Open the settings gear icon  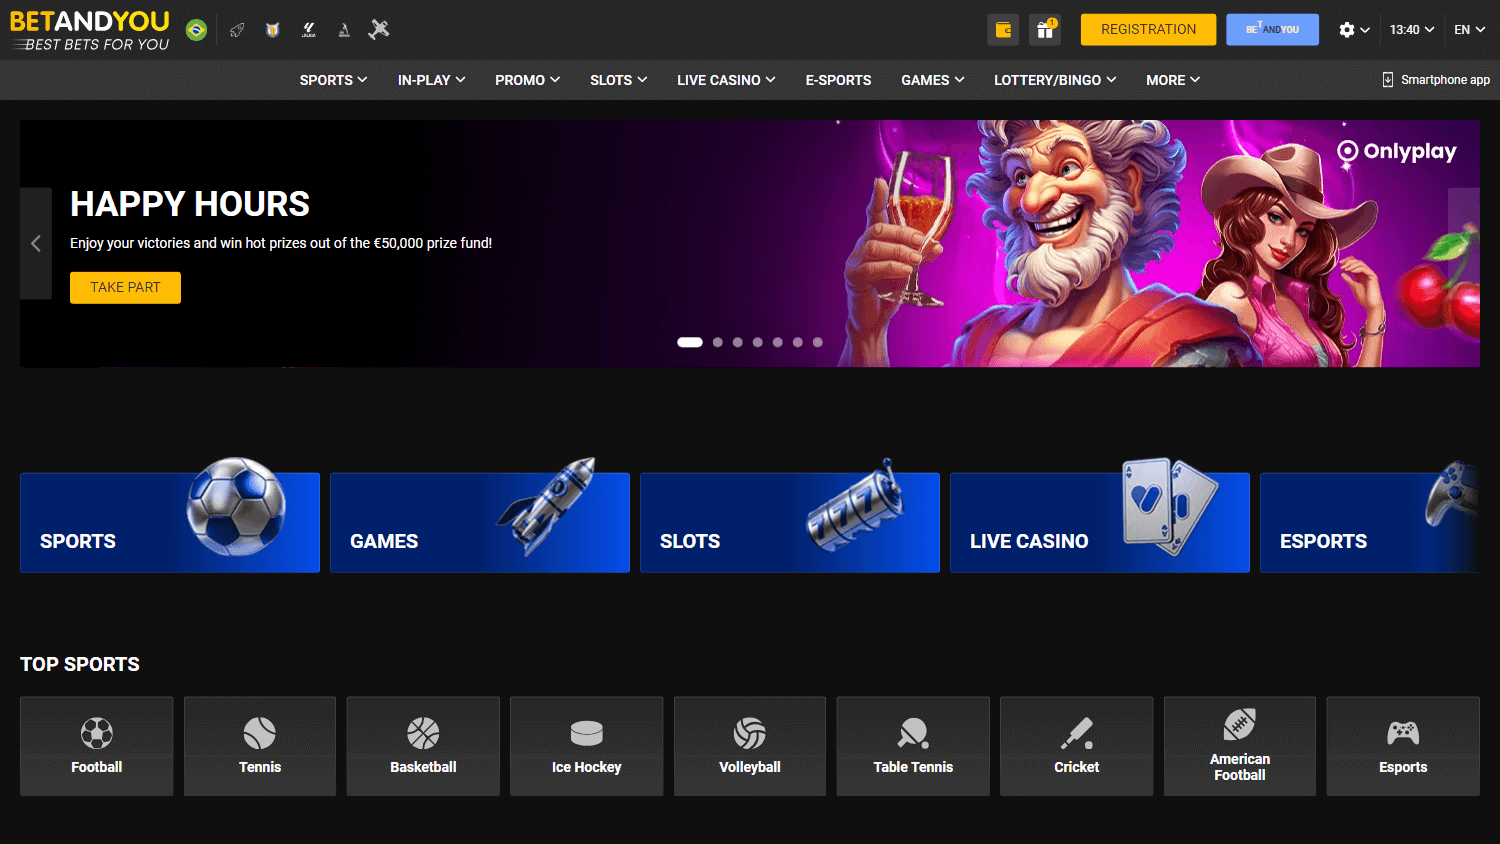(1346, 29)
